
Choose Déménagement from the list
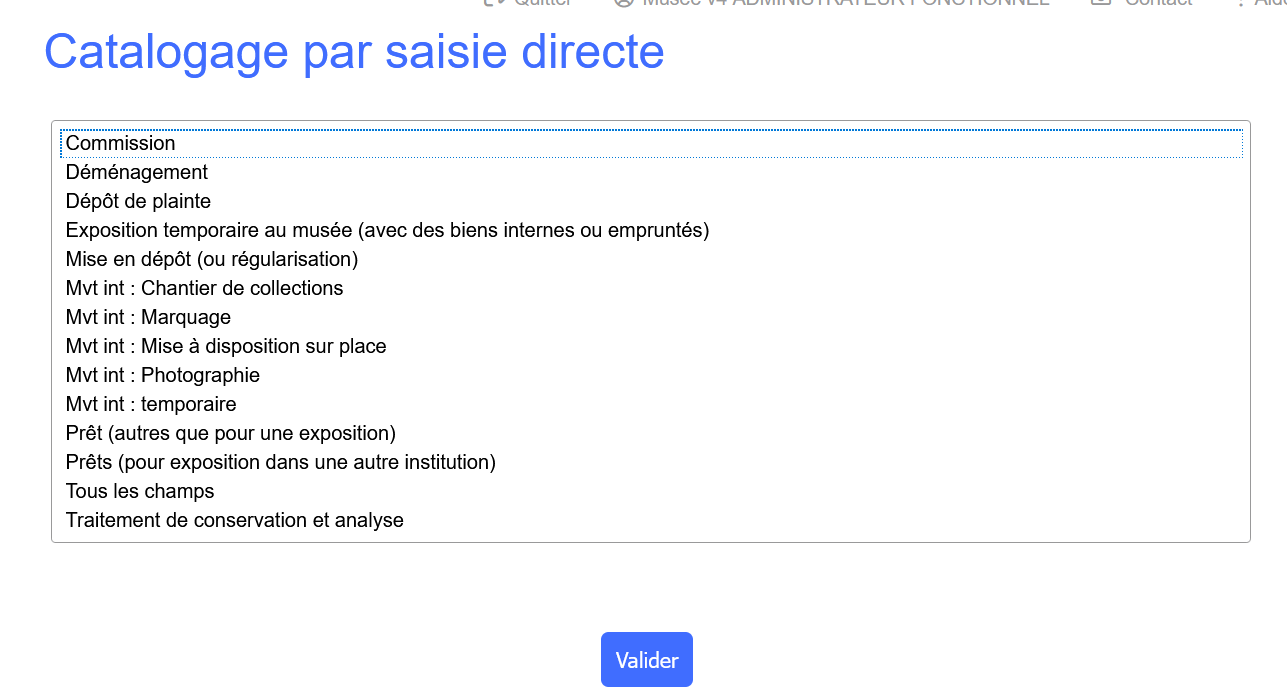click(137, 172)
